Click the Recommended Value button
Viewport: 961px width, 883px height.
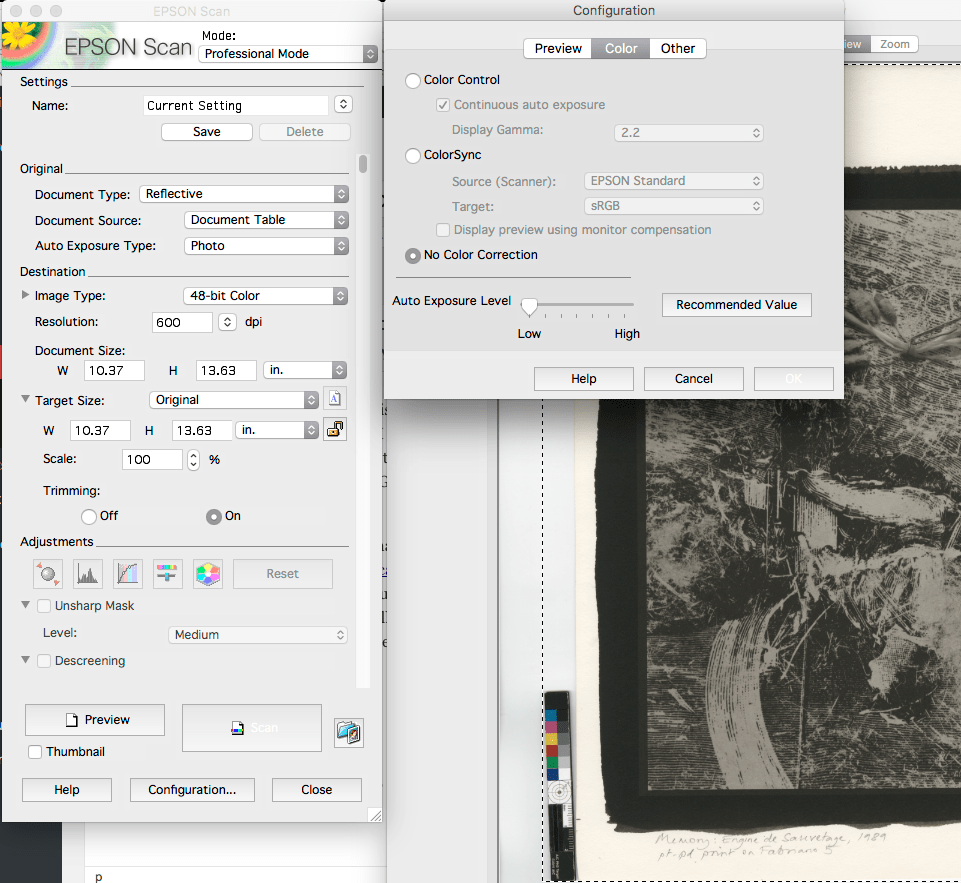[737, 305]
